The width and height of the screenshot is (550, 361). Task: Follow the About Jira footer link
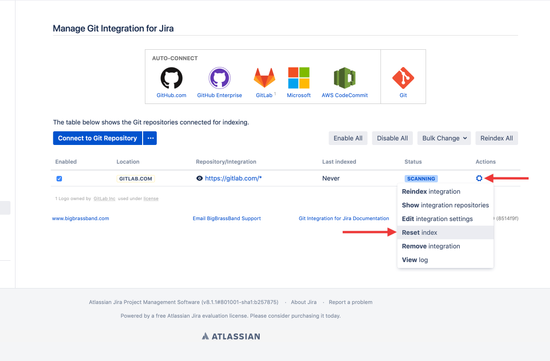click(304, 302)
